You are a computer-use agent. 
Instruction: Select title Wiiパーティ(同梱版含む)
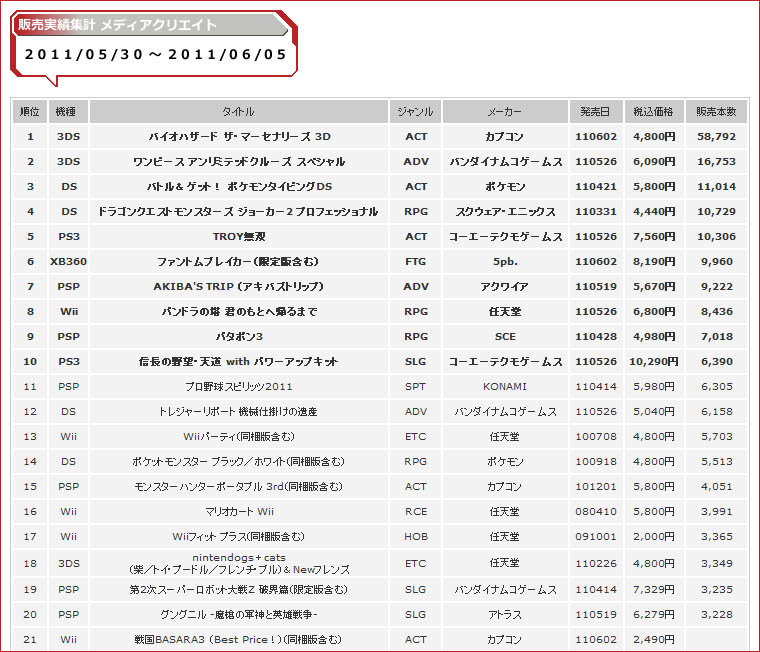pyautogui.click(x=239, y=437)
